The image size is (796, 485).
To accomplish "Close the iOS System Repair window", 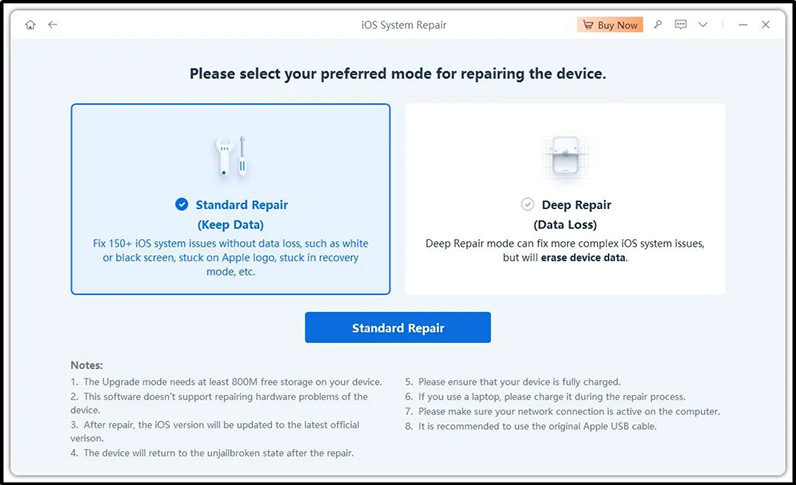I will point(766,24).
